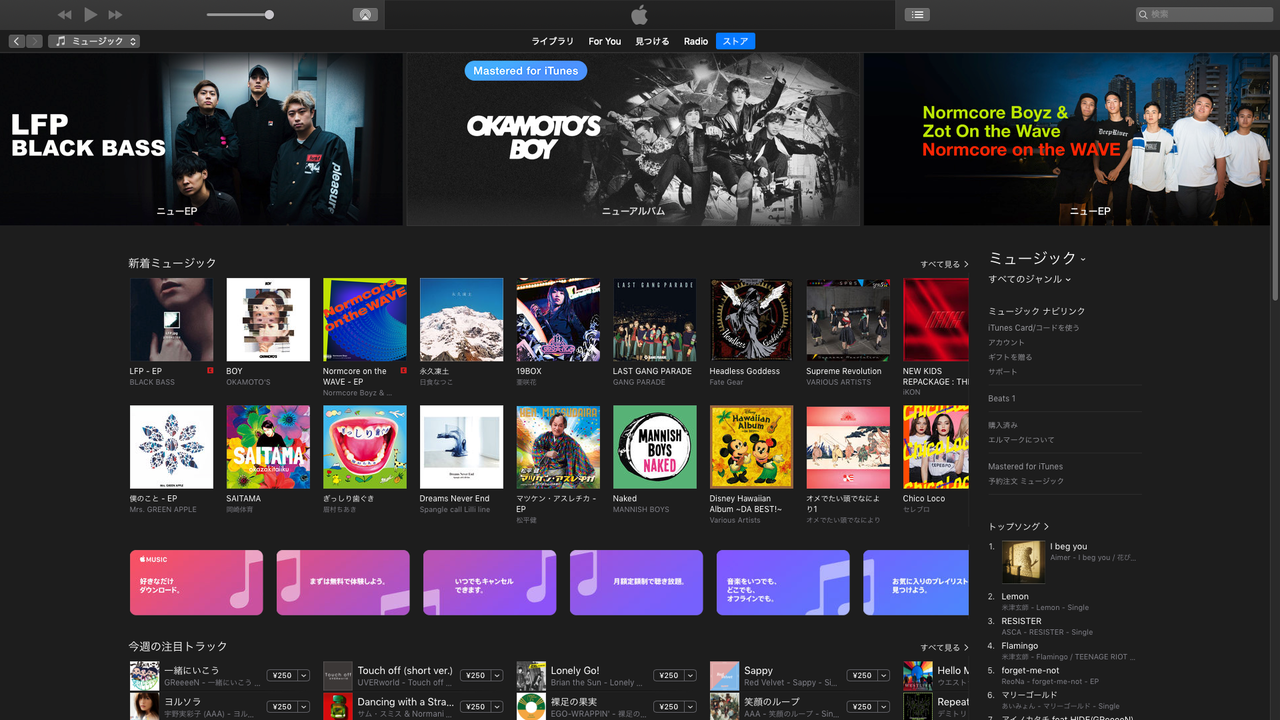The width and height of the screenshot is (1280, 720).
Task: Open the まずは無料で体験しよう promo card
Action: coord(343,582)
